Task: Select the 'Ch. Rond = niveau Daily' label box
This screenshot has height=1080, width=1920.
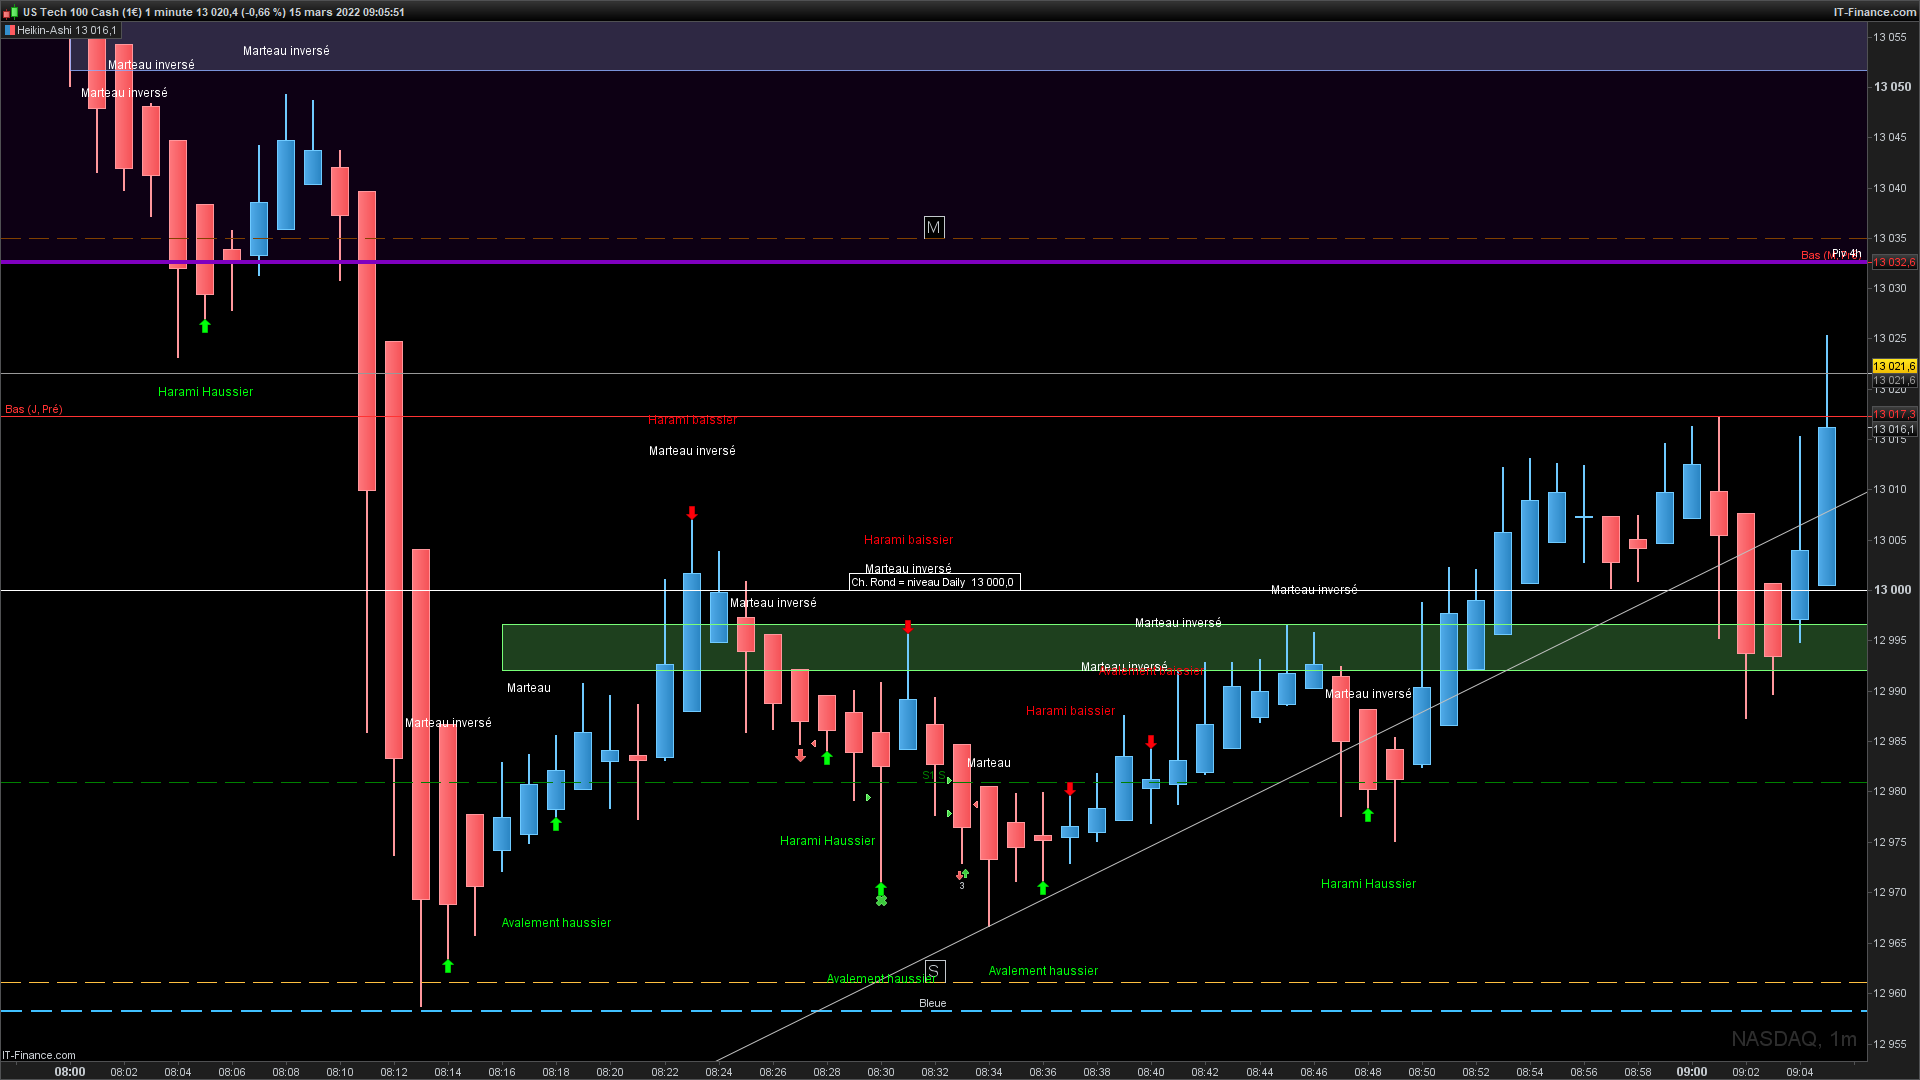Action: pyautogui.click(x=933, y=582)
